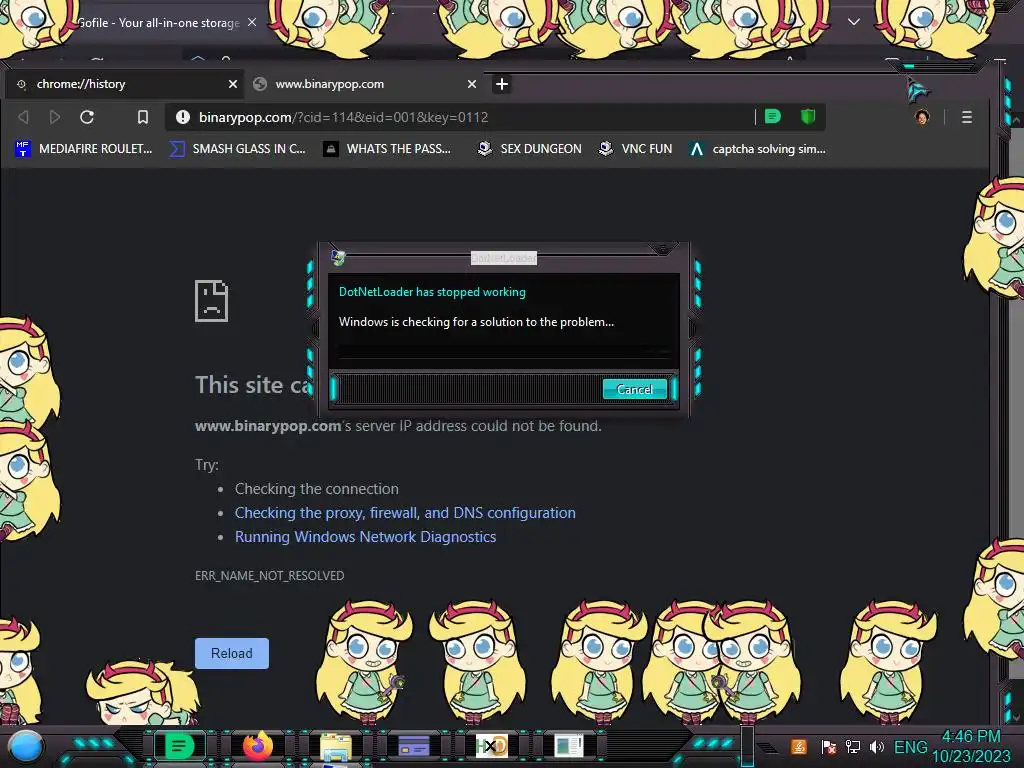View site info via the not-secure warning icon
1024x768 pixels.
(183, 117)
